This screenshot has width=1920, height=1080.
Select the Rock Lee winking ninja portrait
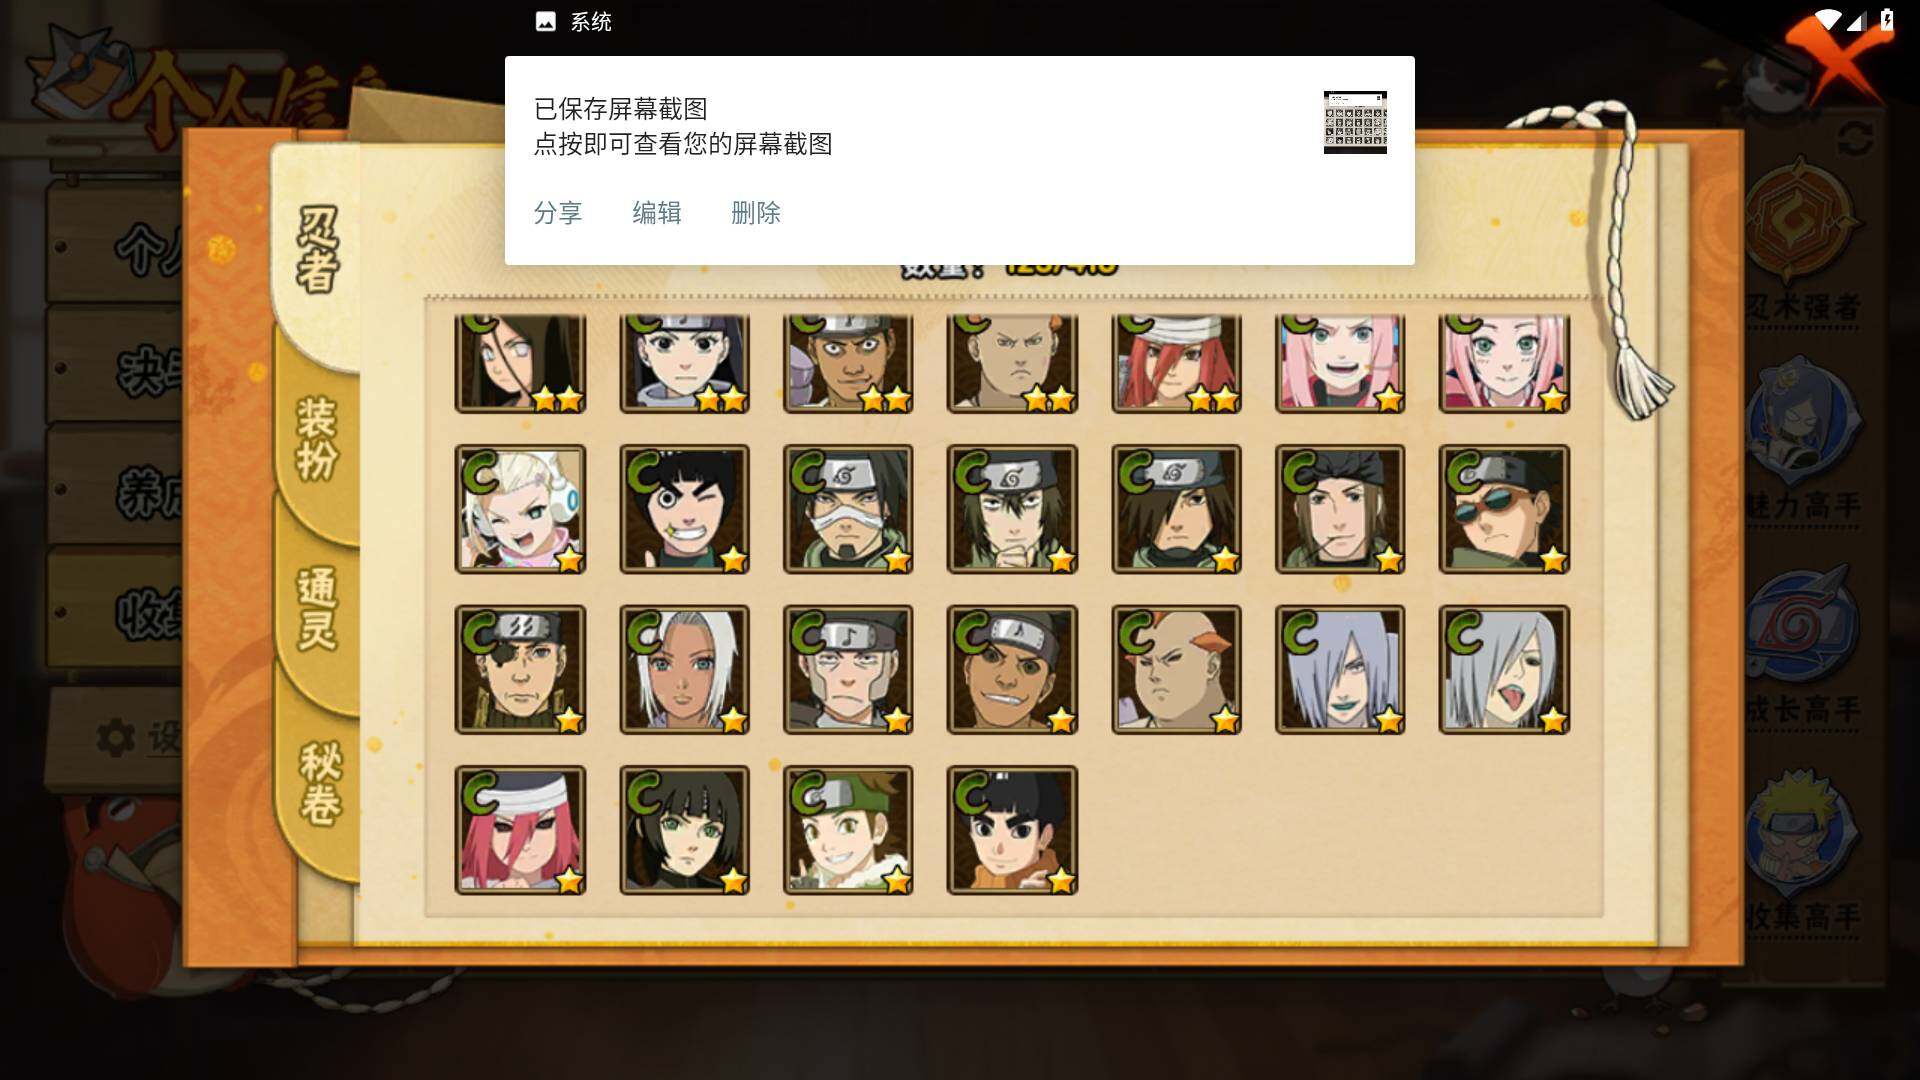[684, 509]
